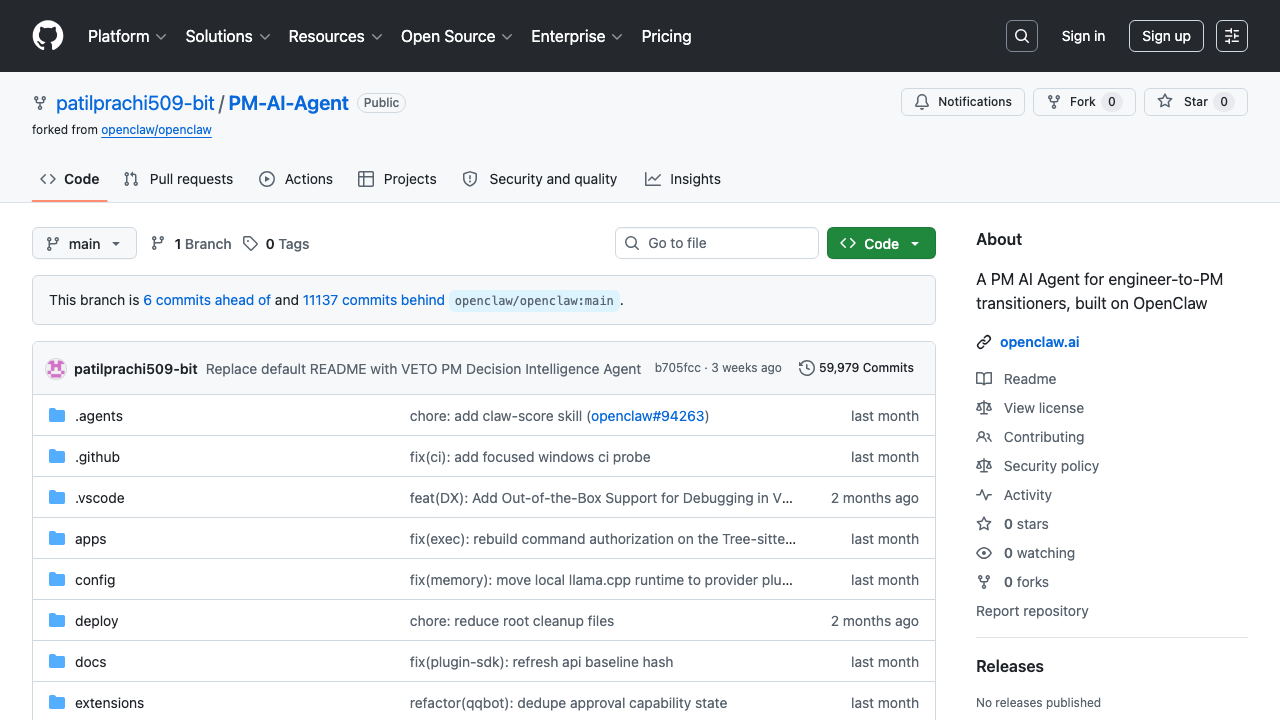This screenshot has width=1280, height=720.
Task: Switch to the Code tab
Action: point(70,179)
